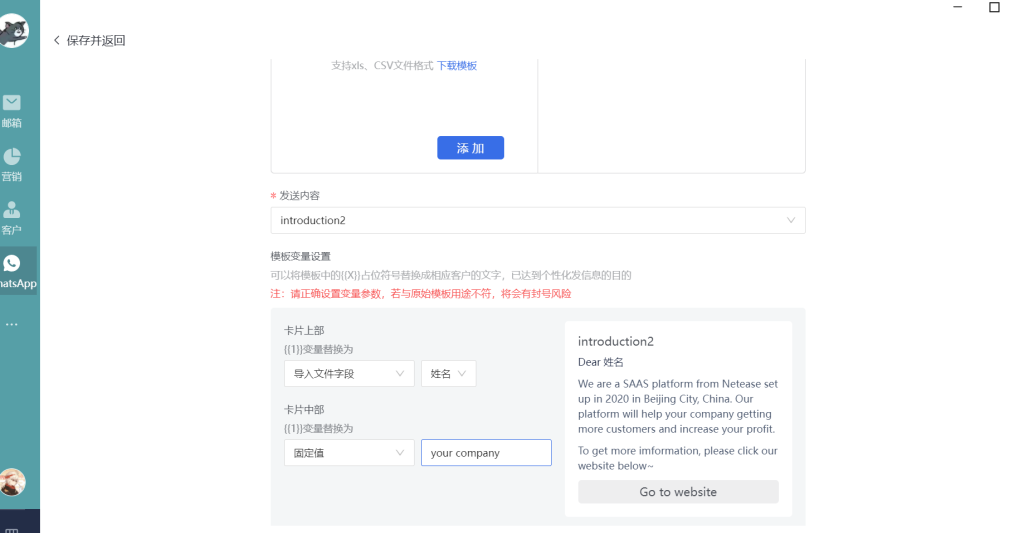Minimize the application window
Image resolution: width=1024 pixels, height=533 pixels.
pos(960,8)
